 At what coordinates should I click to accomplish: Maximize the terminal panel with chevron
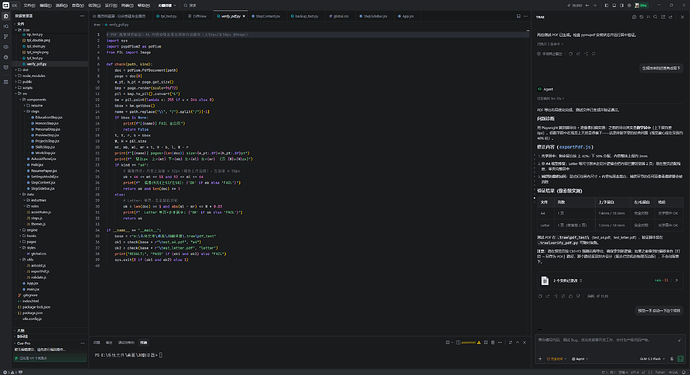(518, 342)
